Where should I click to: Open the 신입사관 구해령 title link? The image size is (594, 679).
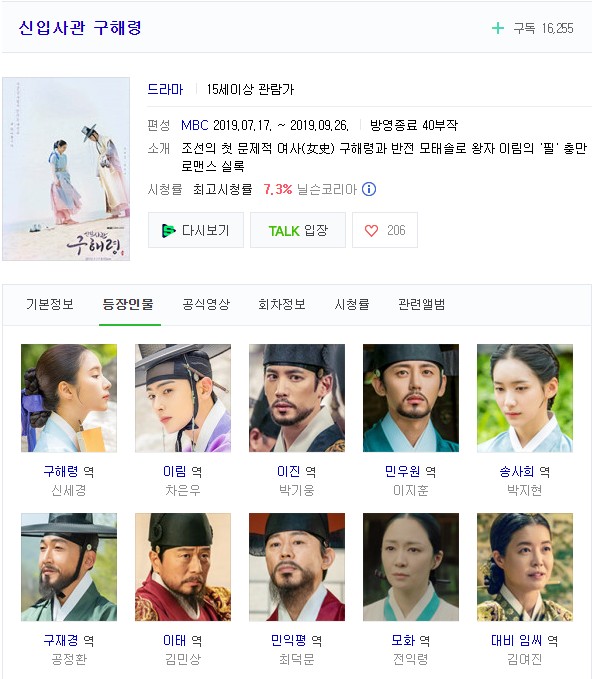(x=80, y=28)
